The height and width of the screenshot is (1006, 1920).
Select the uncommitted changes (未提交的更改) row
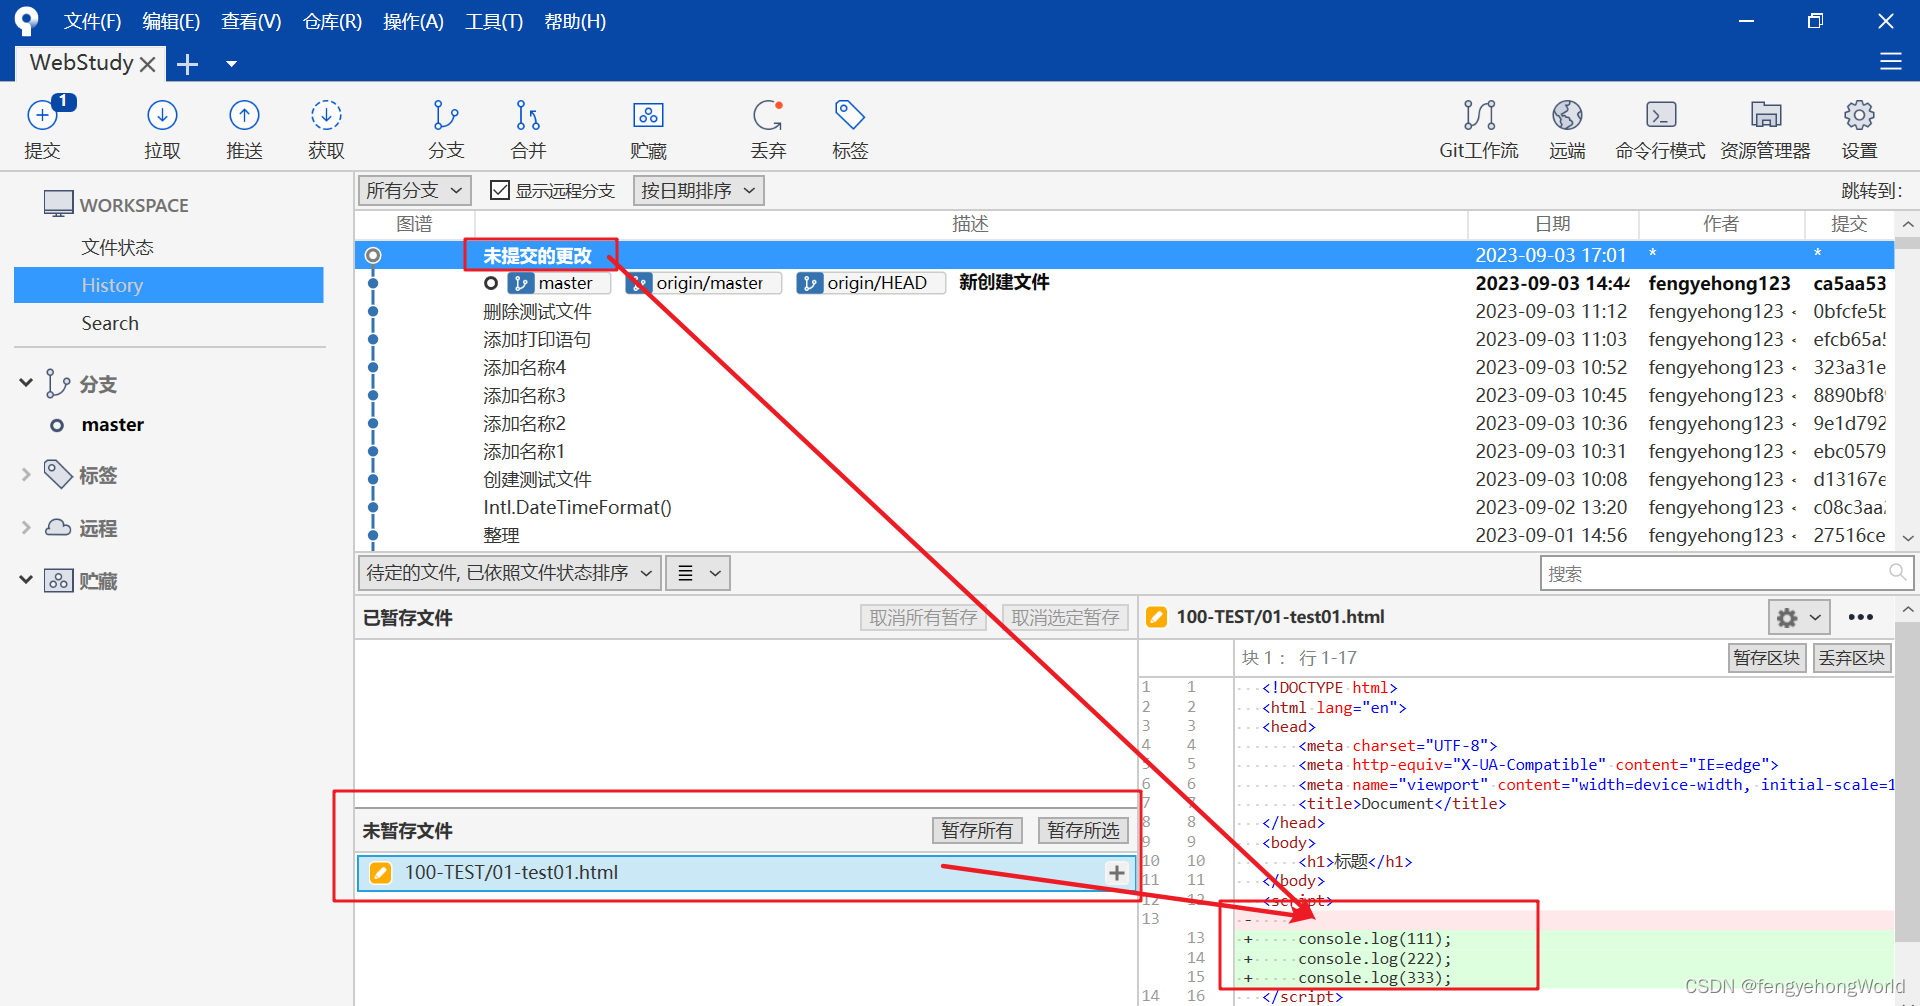point(1124,255)
